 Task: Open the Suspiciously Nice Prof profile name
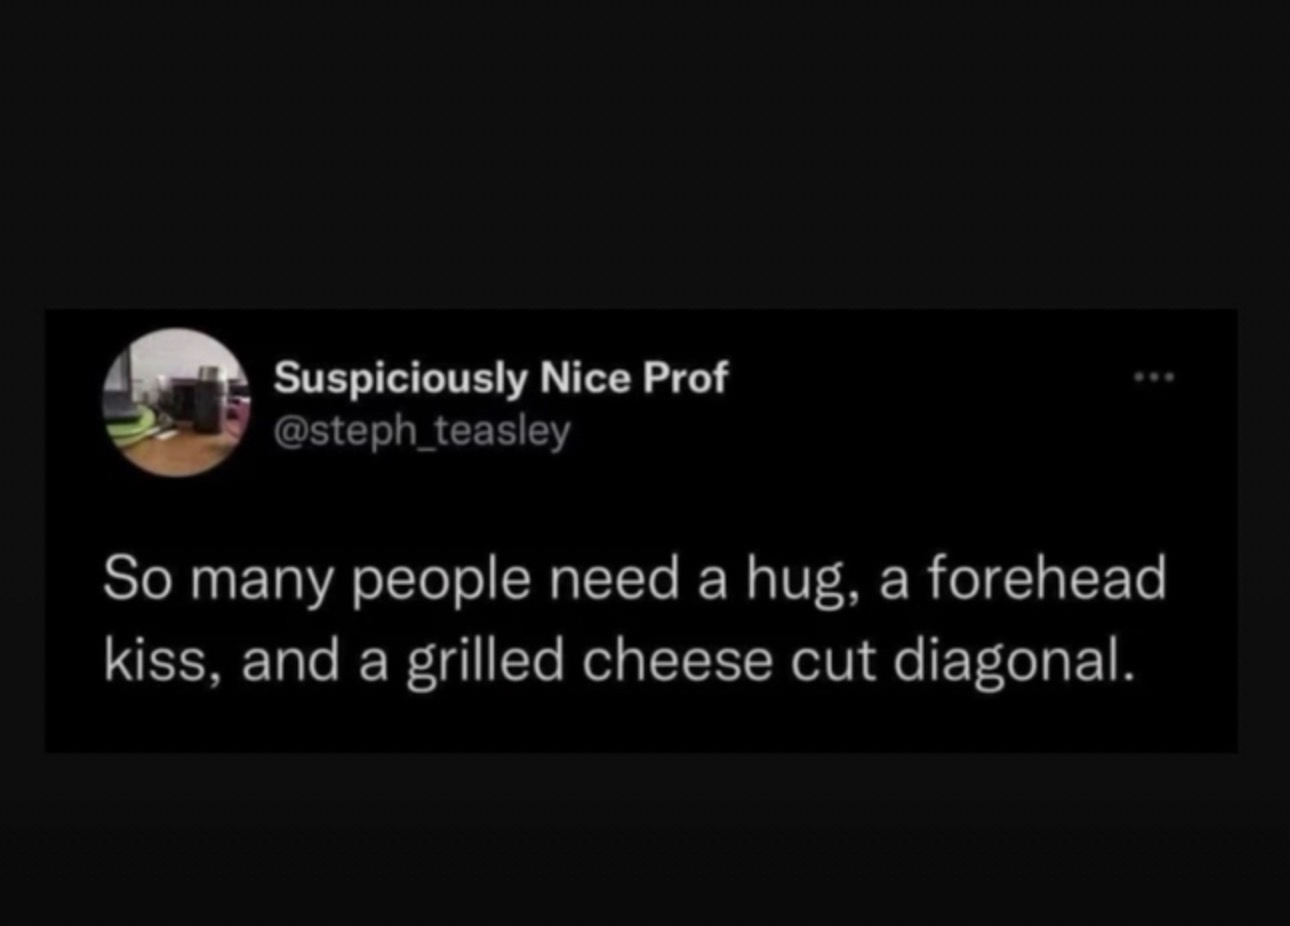501,379
